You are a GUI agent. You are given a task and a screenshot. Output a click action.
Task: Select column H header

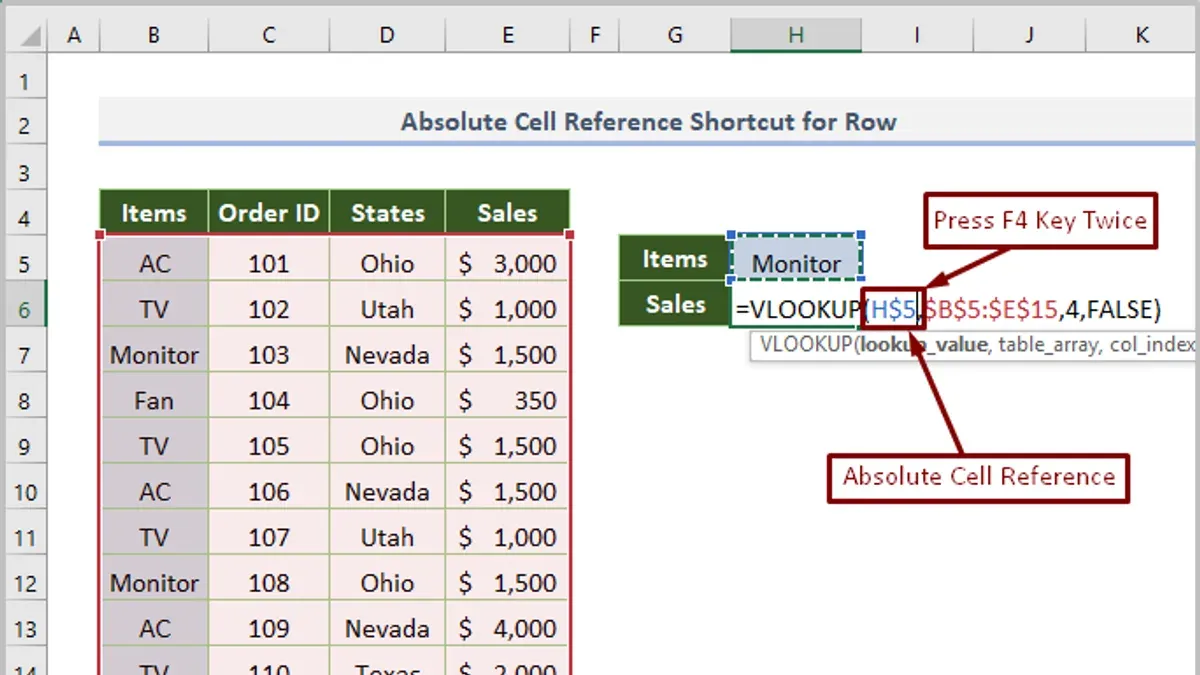(795, 36)
